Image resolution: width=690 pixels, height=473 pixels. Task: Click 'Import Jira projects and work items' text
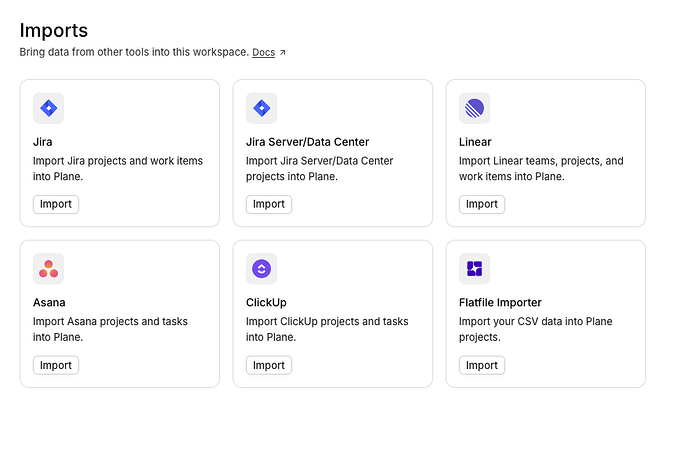tap(118, 169)
